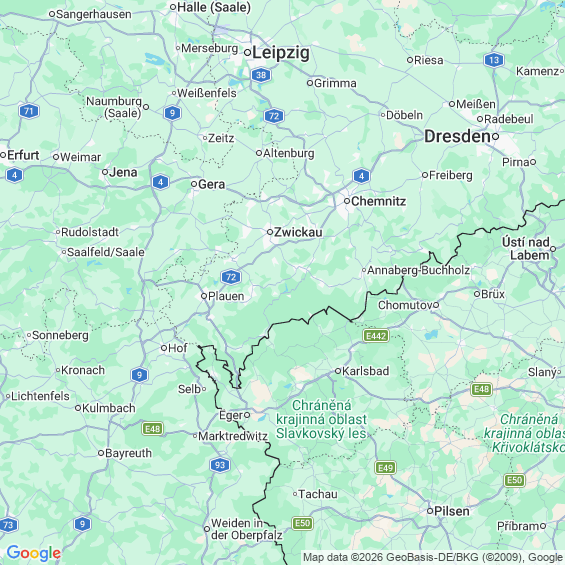Click the E49 route shield
The width and height of the screenshot is (565, 565).
point(386,468)
